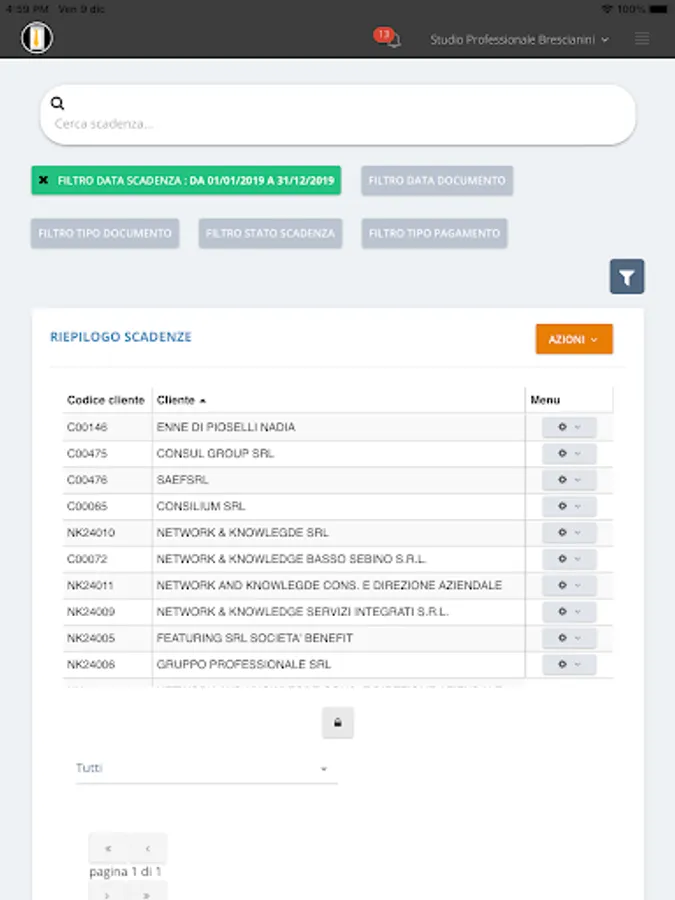Open the hamburger menu icon
Screen dimensions: 675x900
tap(642, 39)
